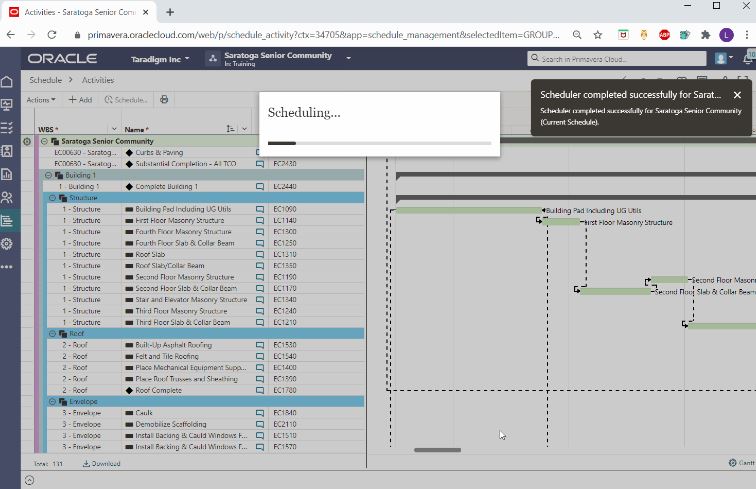Open the more options ellipsis in sidebar

(x=7, y=267)
